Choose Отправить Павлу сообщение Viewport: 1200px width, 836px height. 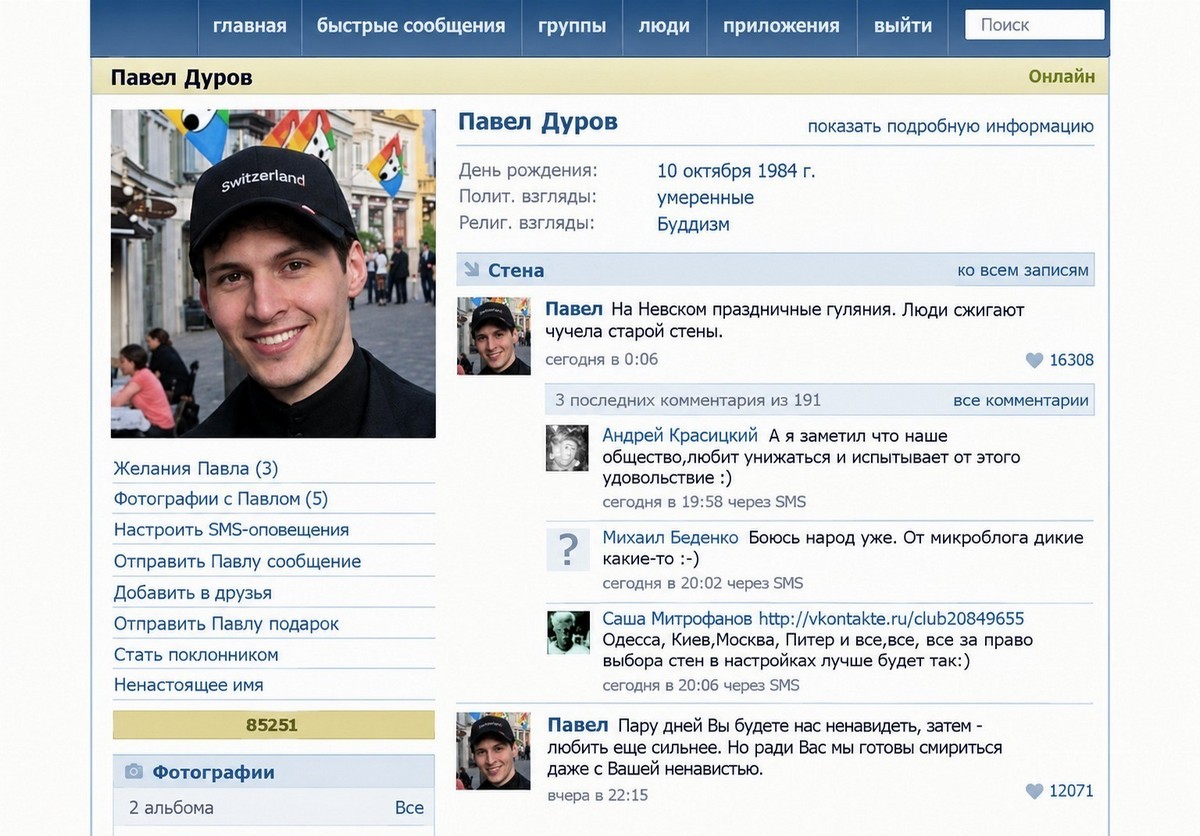coord(238,561)
